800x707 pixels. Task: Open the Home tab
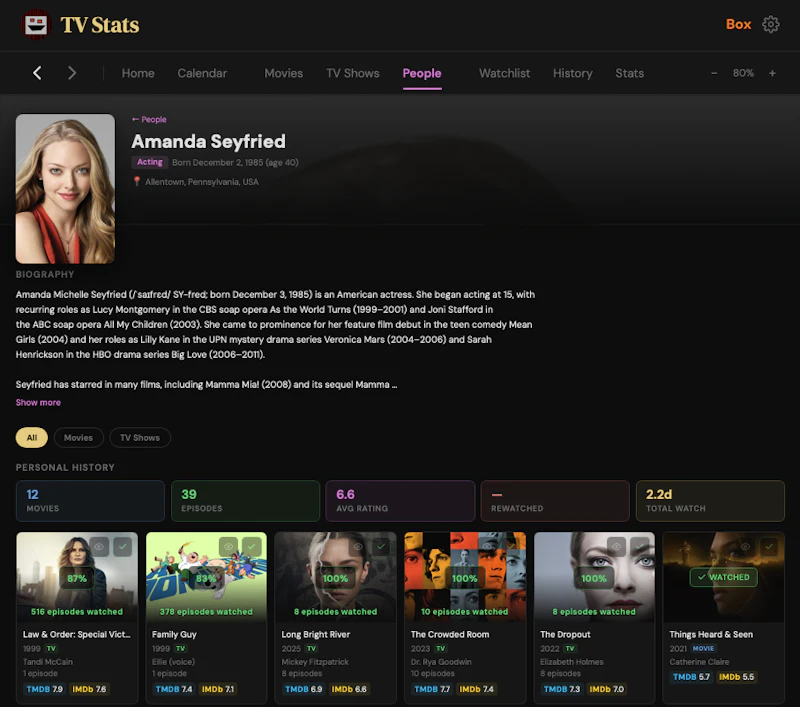tap(138, 73)
